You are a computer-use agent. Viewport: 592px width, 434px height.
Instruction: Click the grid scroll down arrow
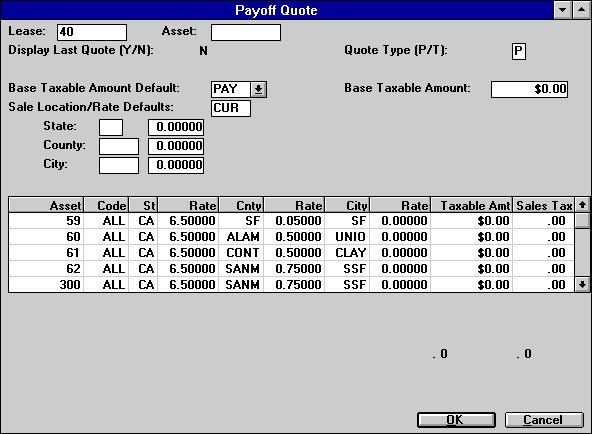(x=582, y=285)
